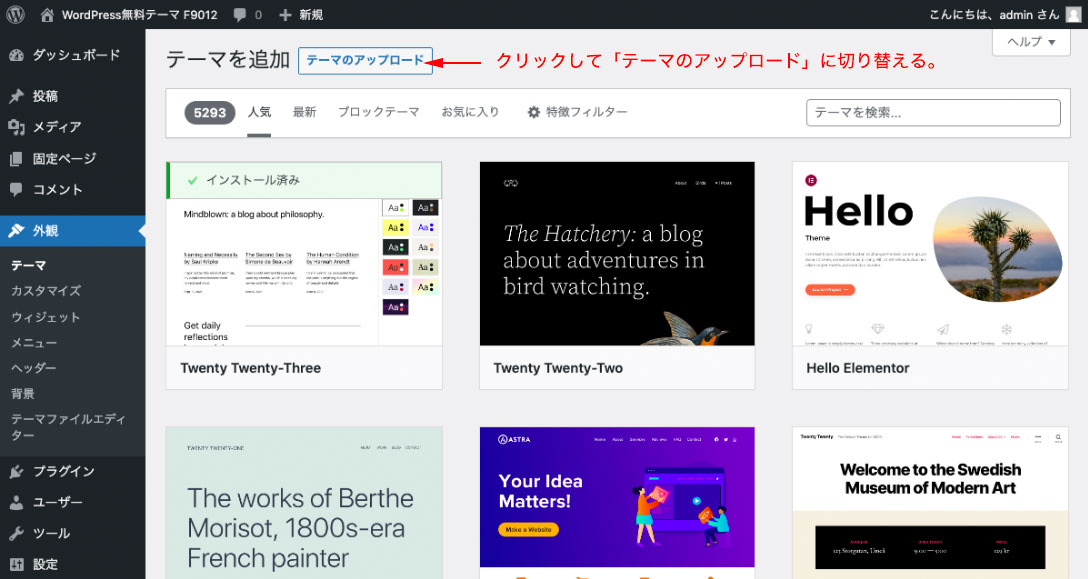Click こんにちは、admin さん account link

(x=994, y=15)
